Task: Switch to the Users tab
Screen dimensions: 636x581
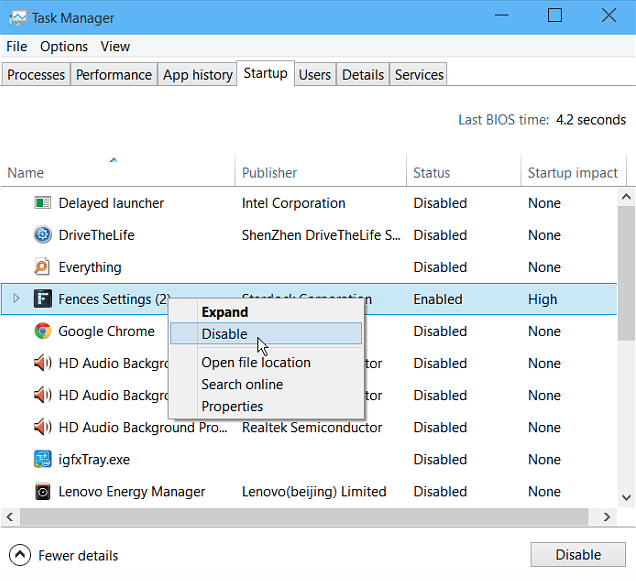Action: point(315,75)
